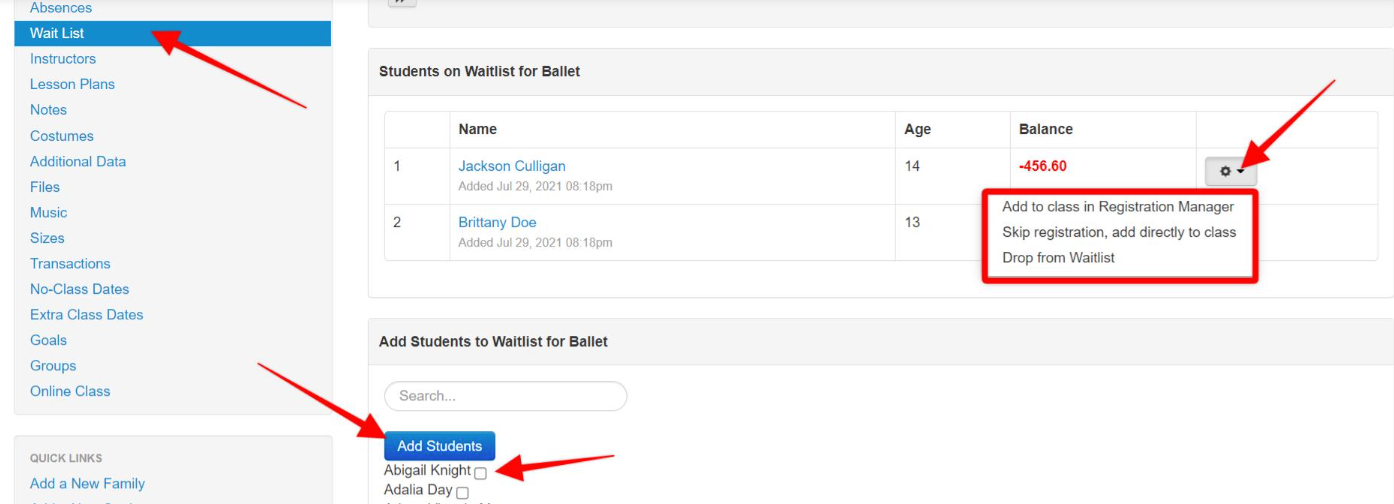Screen dimensions: 1394x504
Task: Click the Age column header
Action: tap(917, 129)
